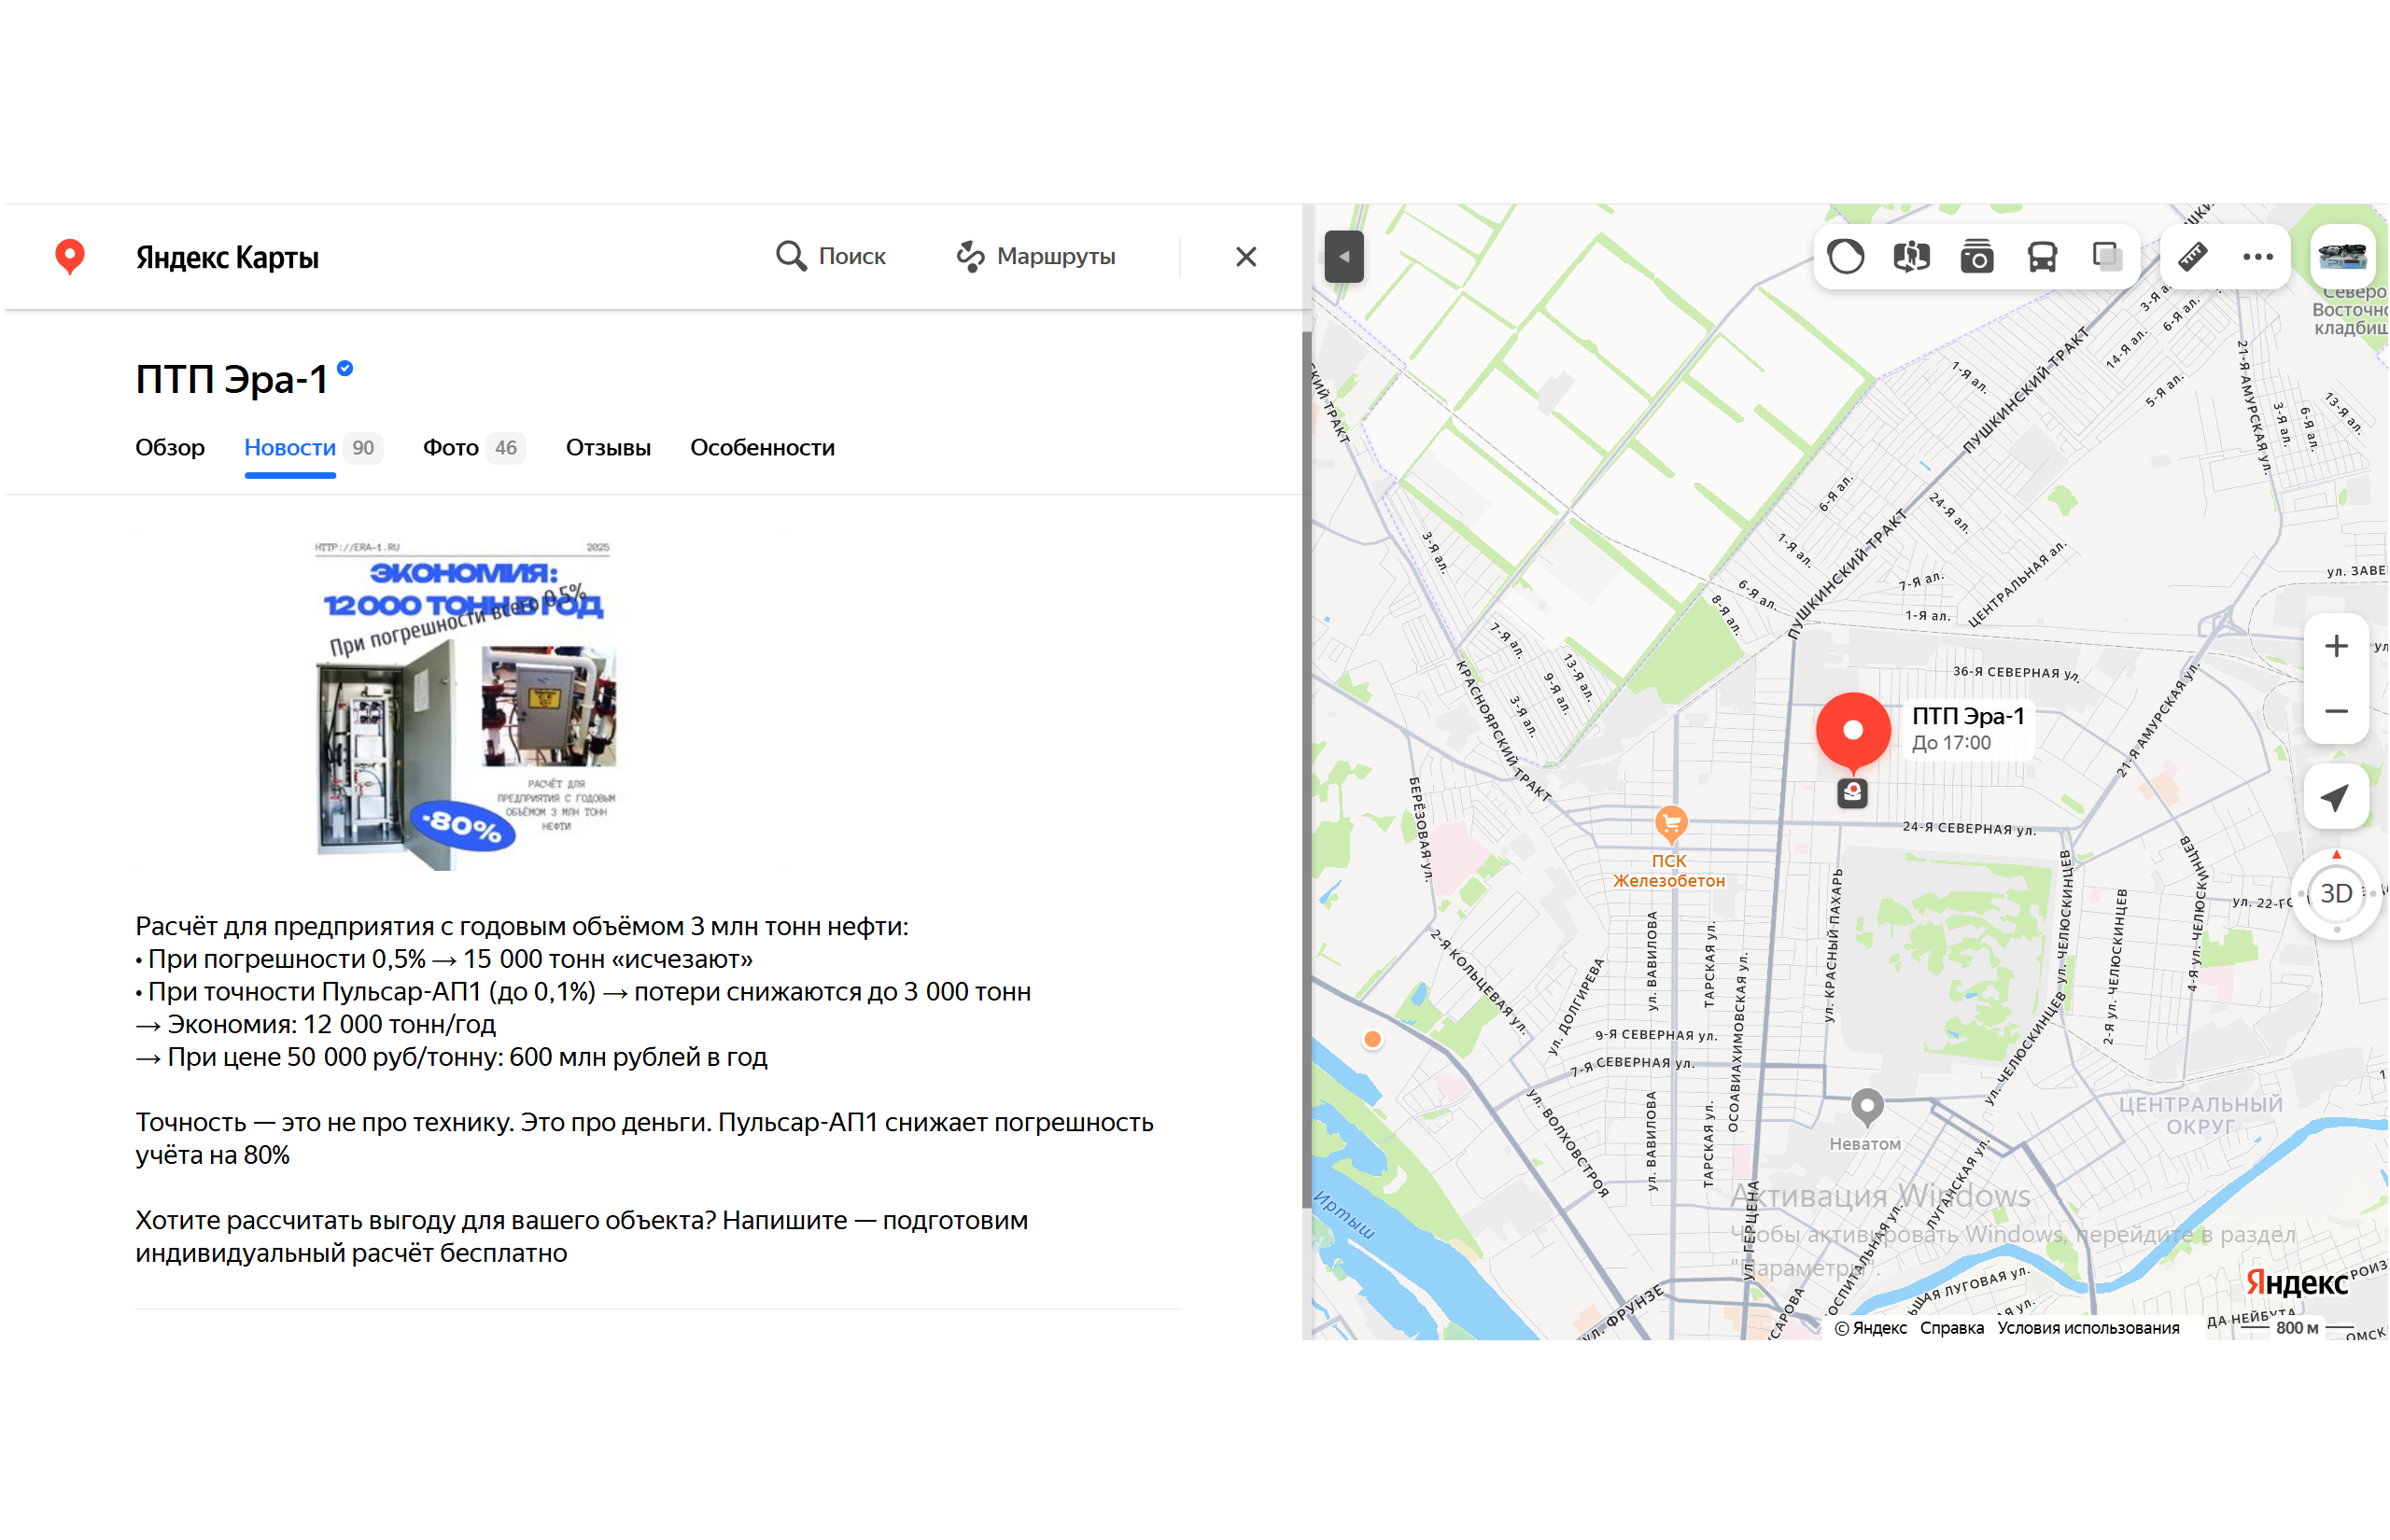Click the "До 17:00" hours label on the map
Image resolution: width=2390 pixels, height=1540 pixels.
tap(1951, 743)
